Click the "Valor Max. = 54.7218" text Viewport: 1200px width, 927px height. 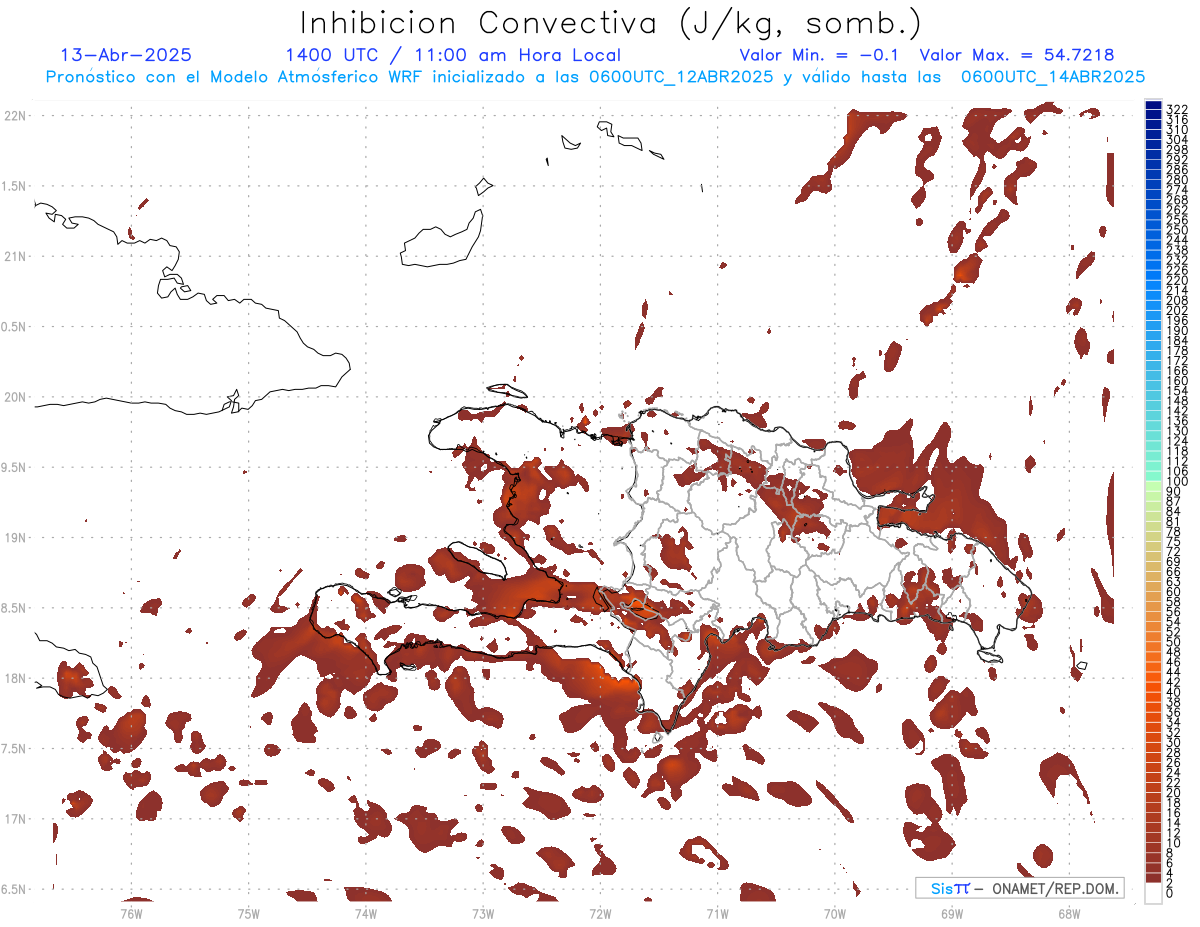tap(1017, 55)
